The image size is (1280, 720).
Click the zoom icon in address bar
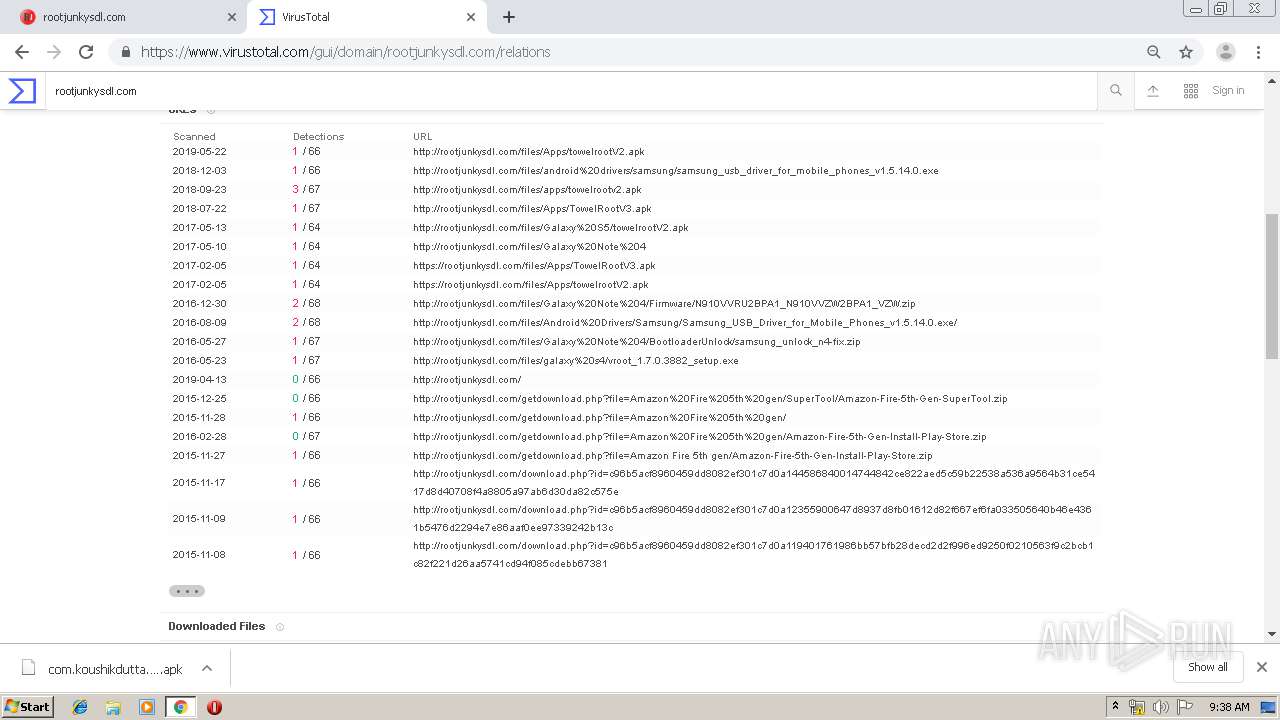pyautogui.click(x=1154, y=52)
